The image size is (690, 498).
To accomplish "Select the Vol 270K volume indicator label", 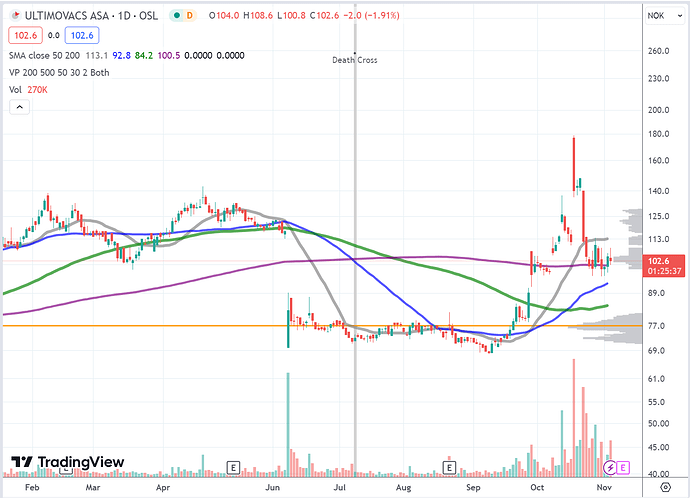I will tap(28, 90).
